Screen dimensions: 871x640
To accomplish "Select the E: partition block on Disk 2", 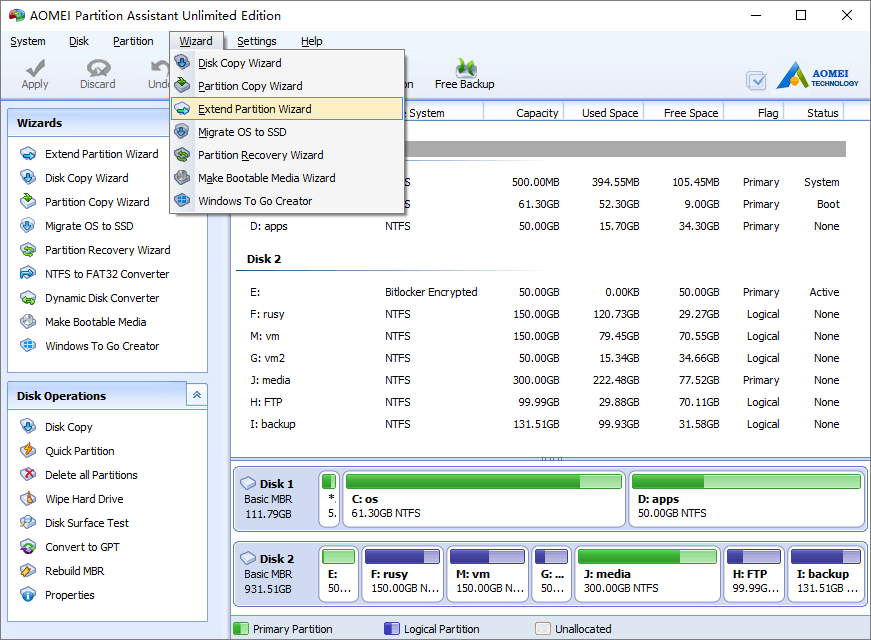I will (338, 574).
